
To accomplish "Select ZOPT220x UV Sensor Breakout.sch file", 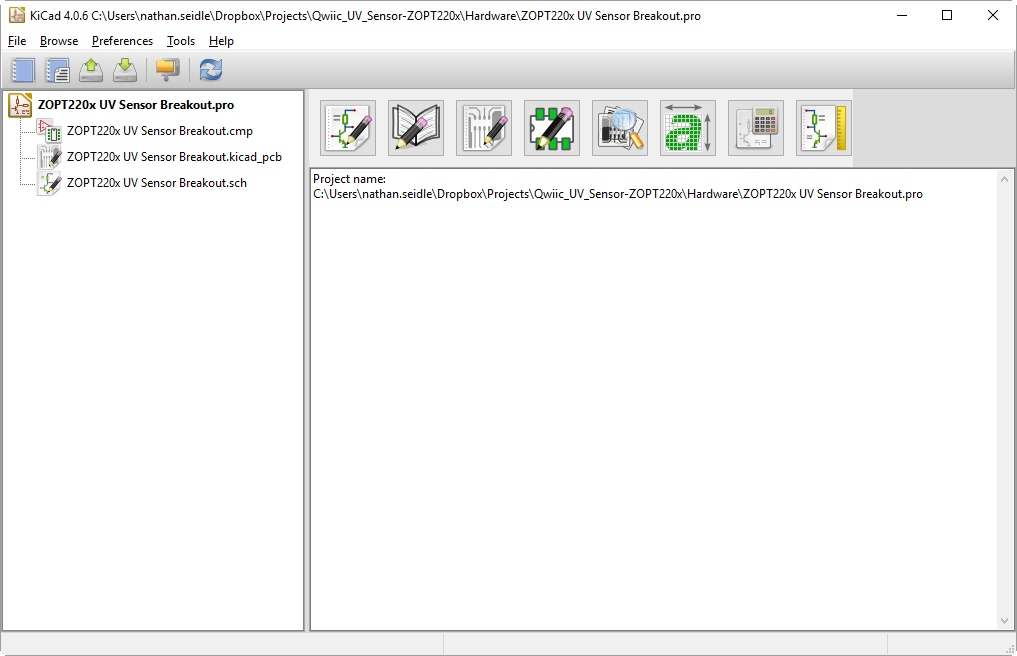I will pos(157,183).
